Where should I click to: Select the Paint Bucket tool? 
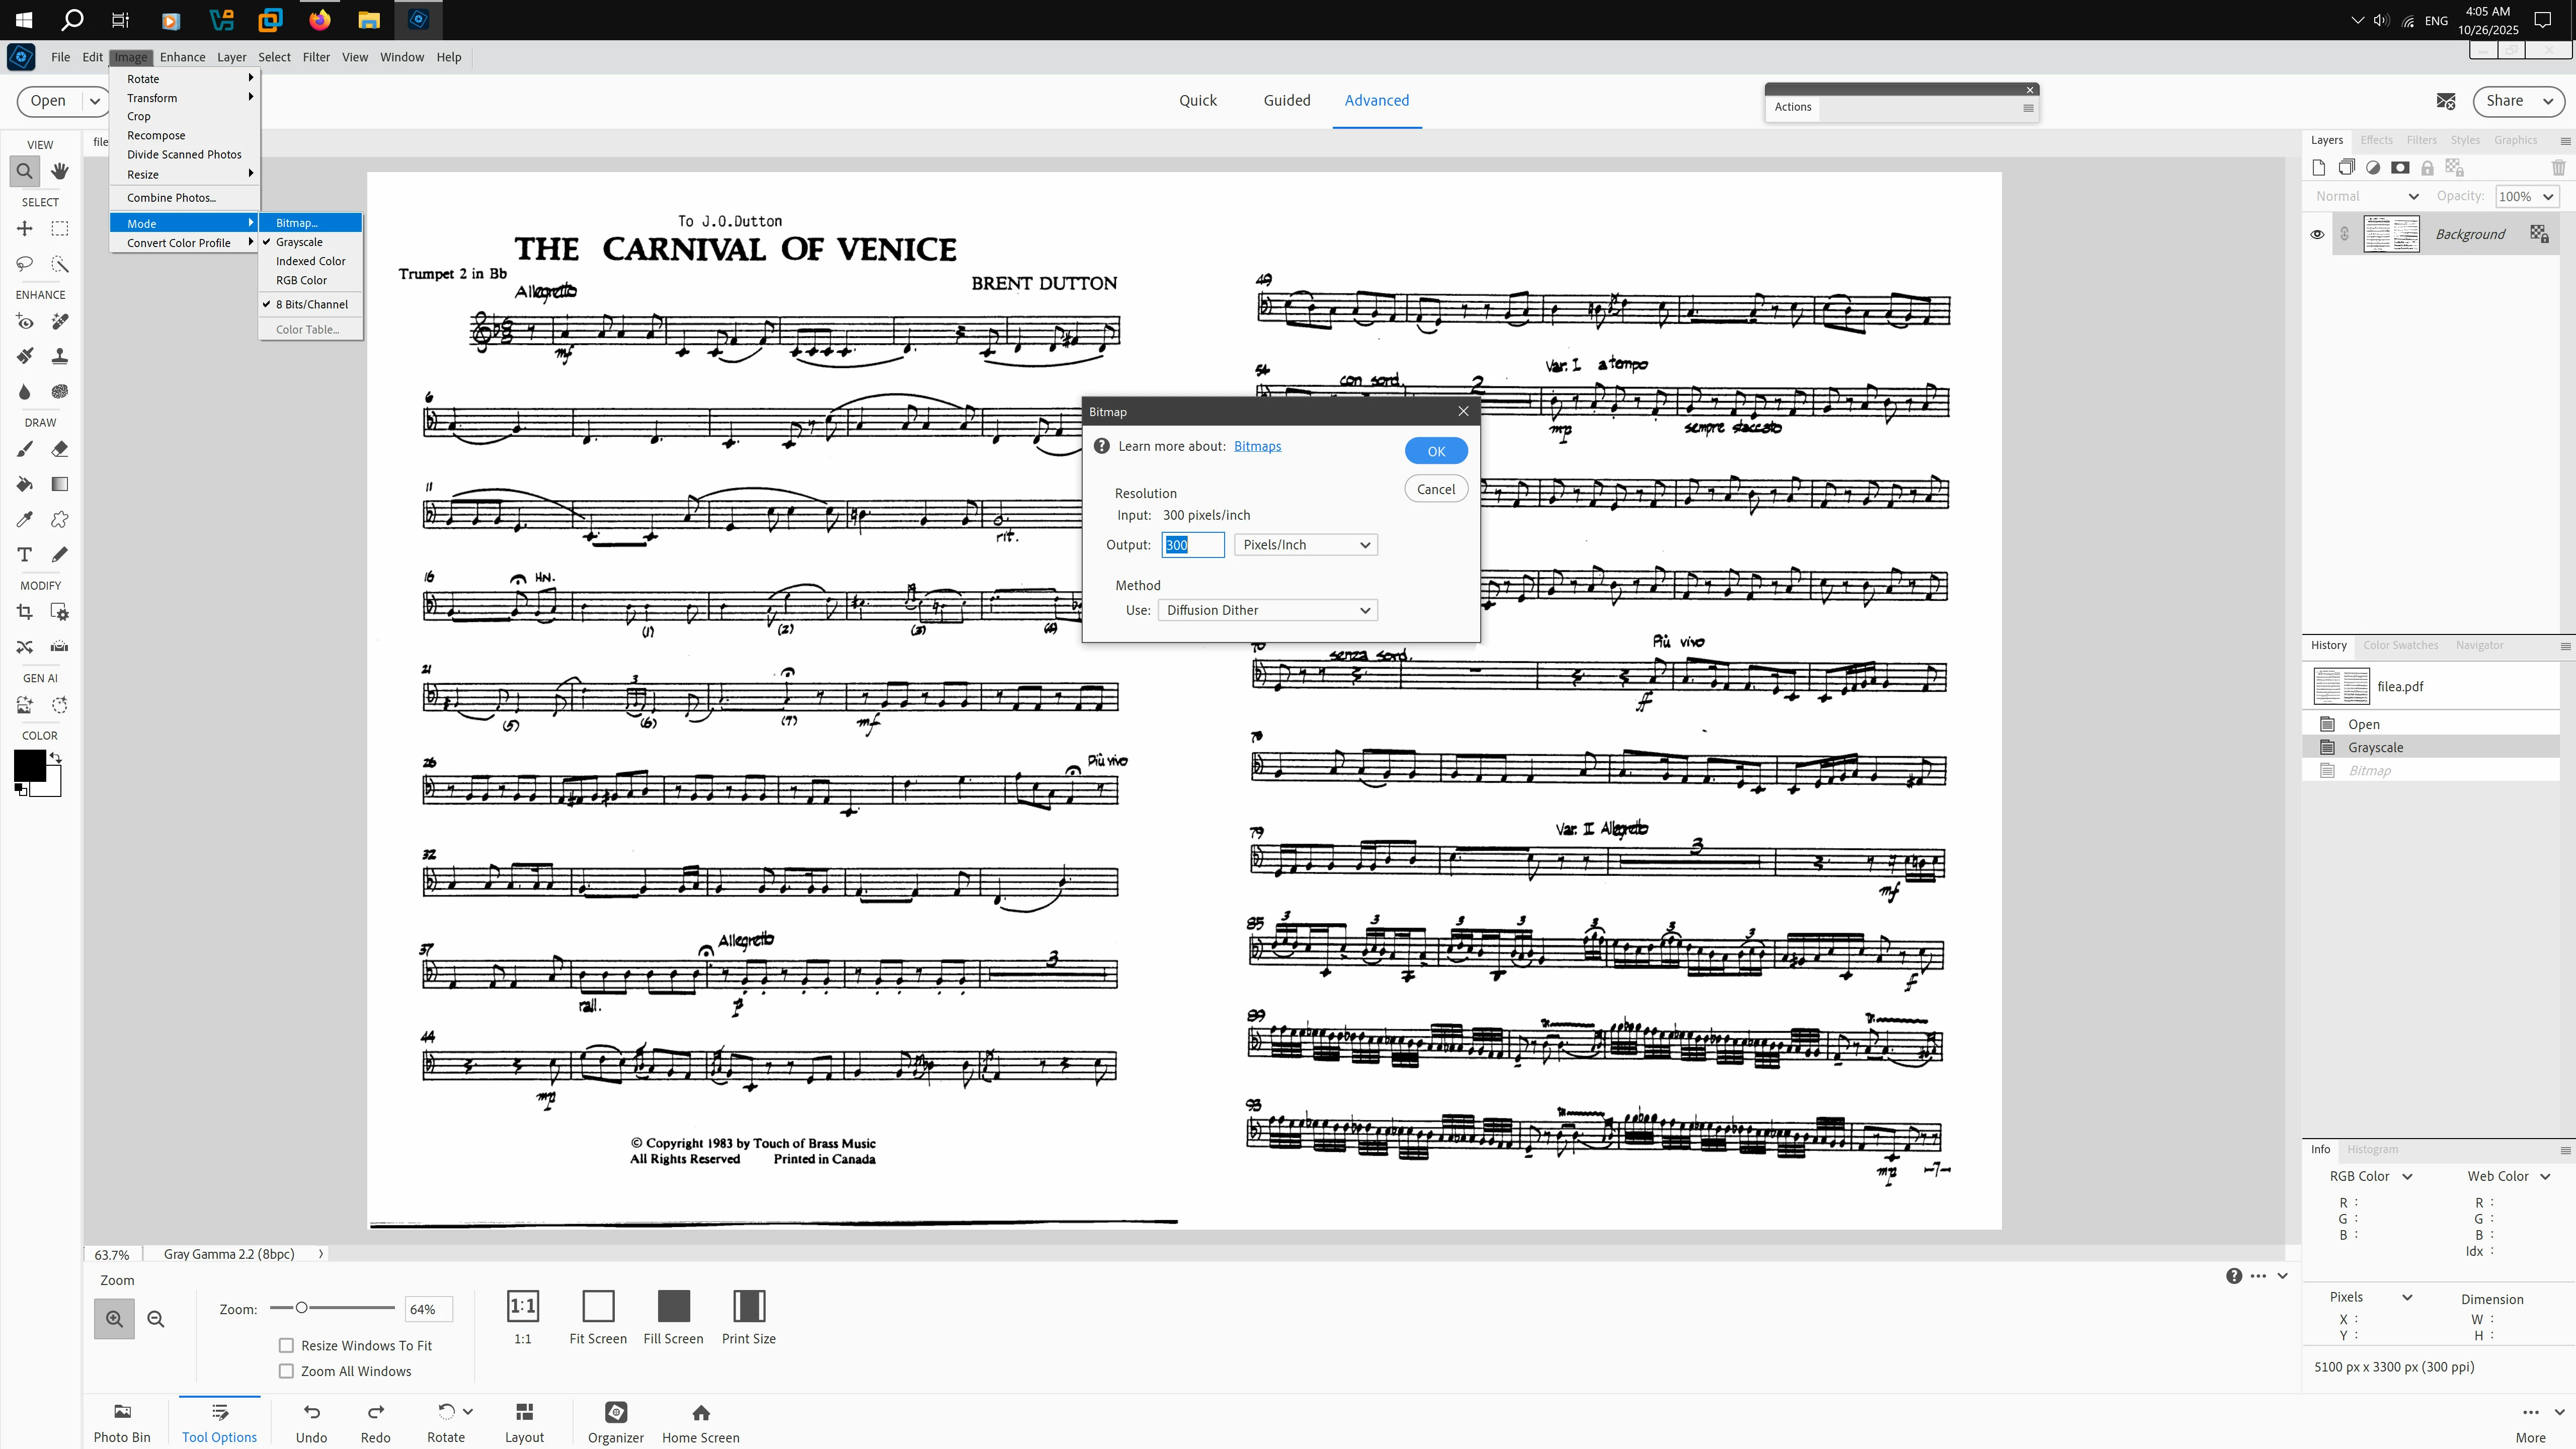25,484
